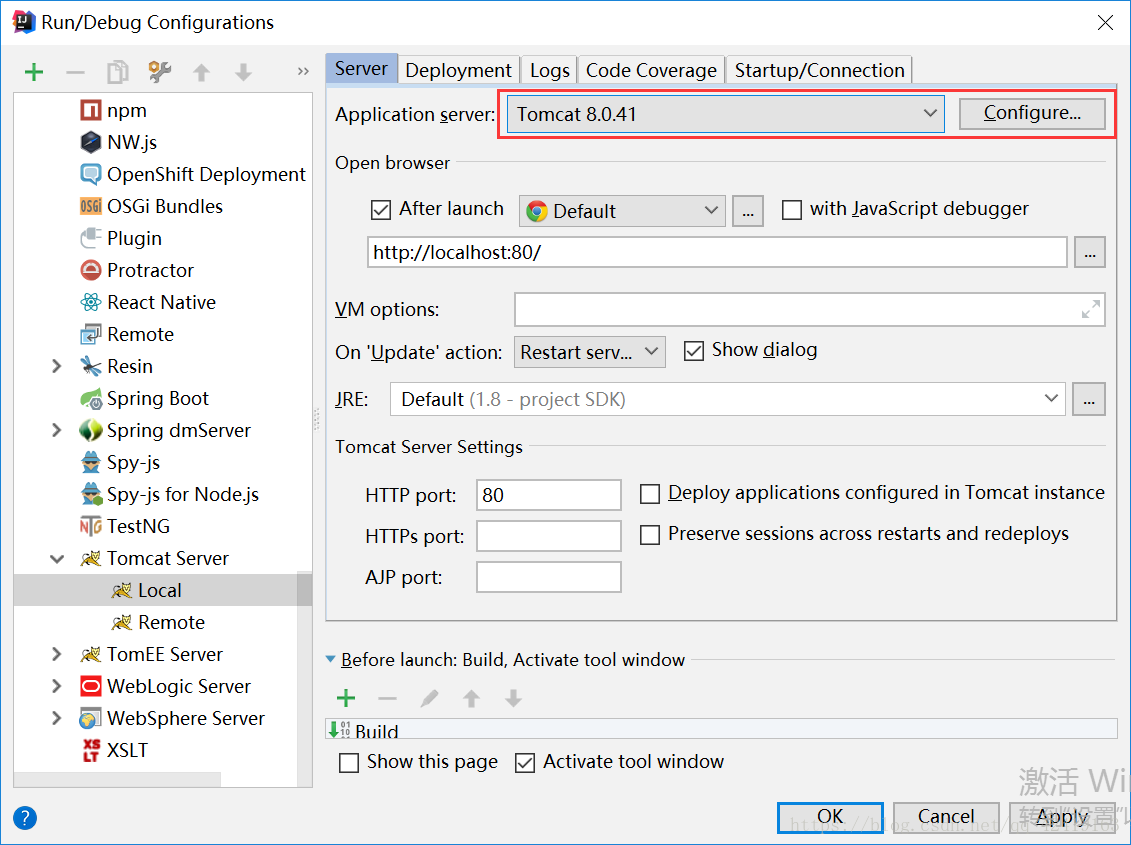This screenshot has height=845, width=1131.
Task: Toggle the After launch checkbox
Action: 380,210
